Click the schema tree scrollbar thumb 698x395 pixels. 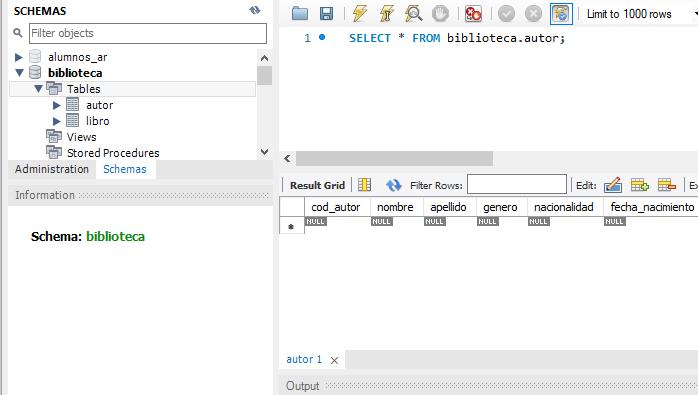pyautogui.click(x=264, y=75)
